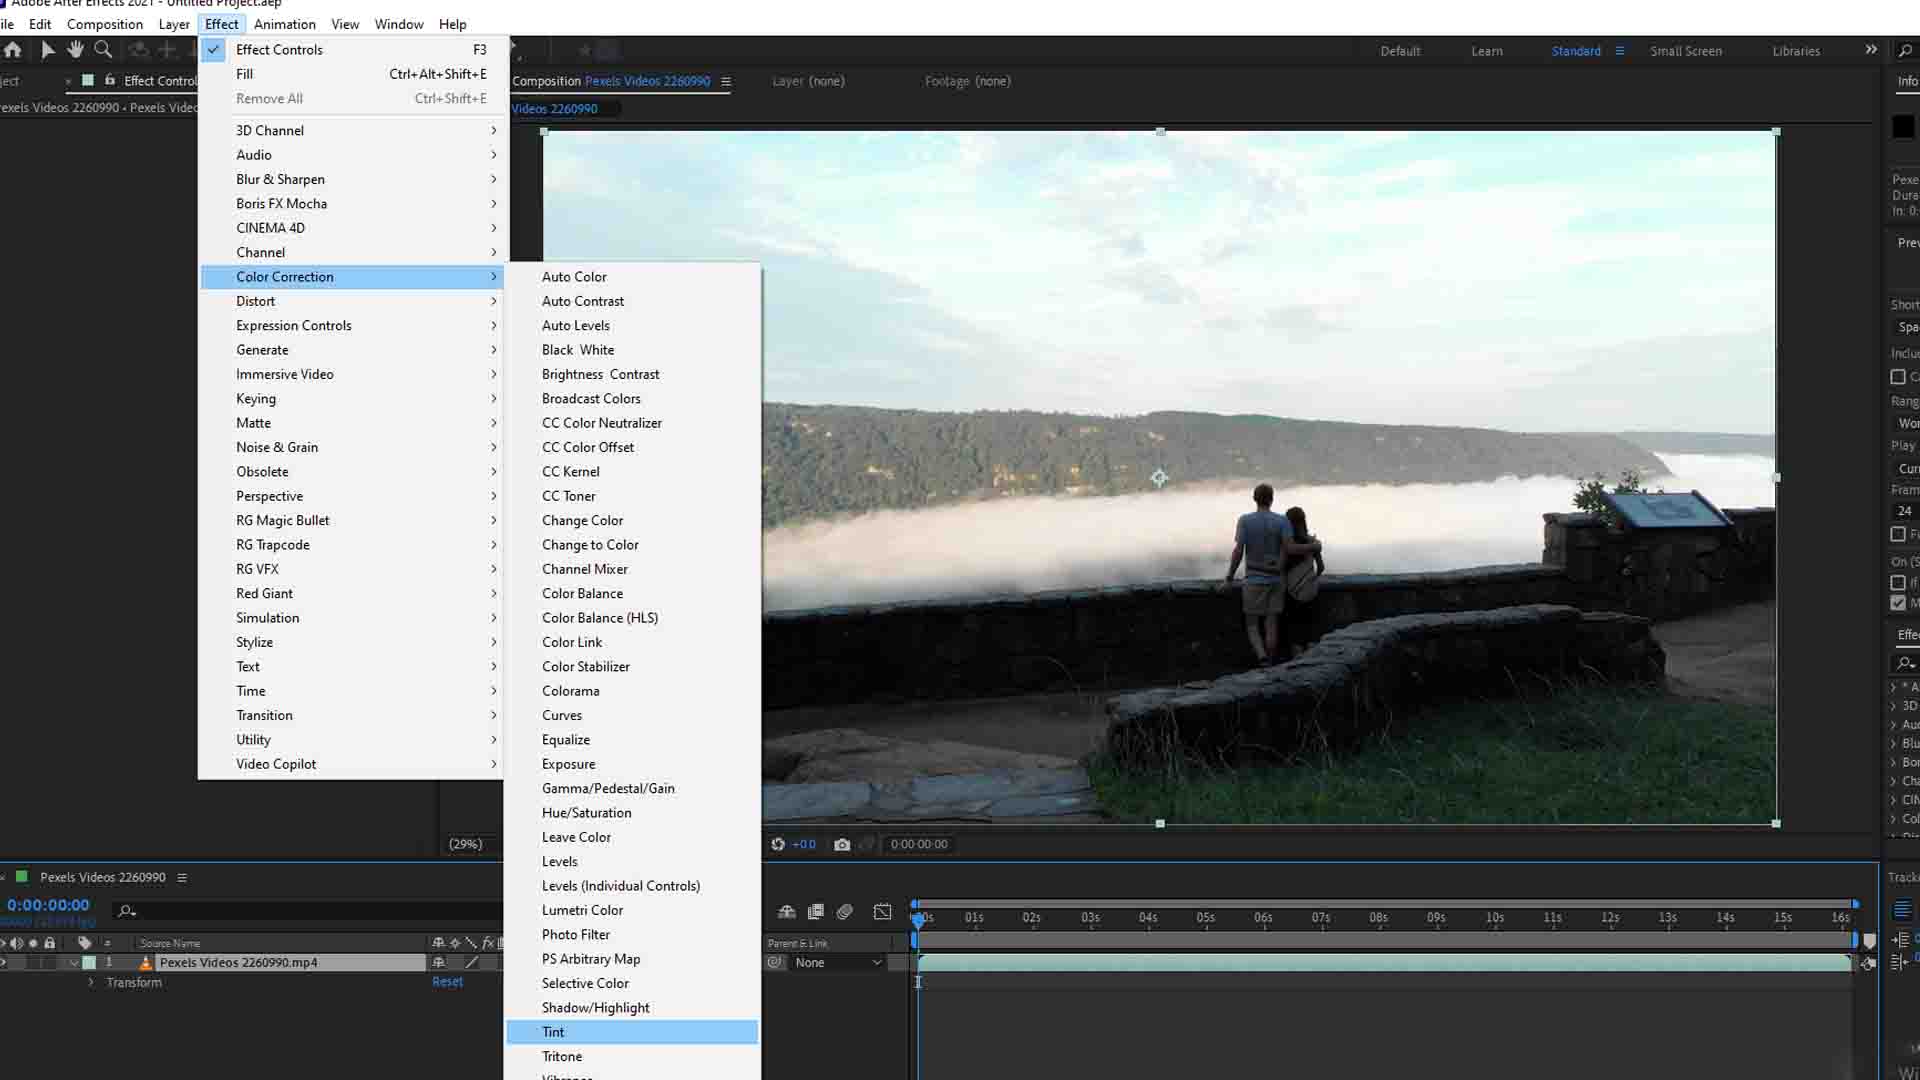This screenshot has width=1920, height=1080.
Task: Click the label tag column icon
Action: 85,943
